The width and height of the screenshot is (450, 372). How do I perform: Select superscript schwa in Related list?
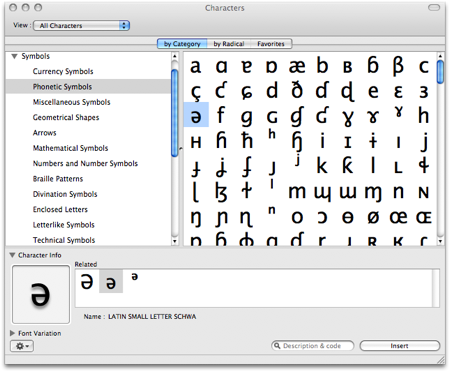(x=134, y=276)
